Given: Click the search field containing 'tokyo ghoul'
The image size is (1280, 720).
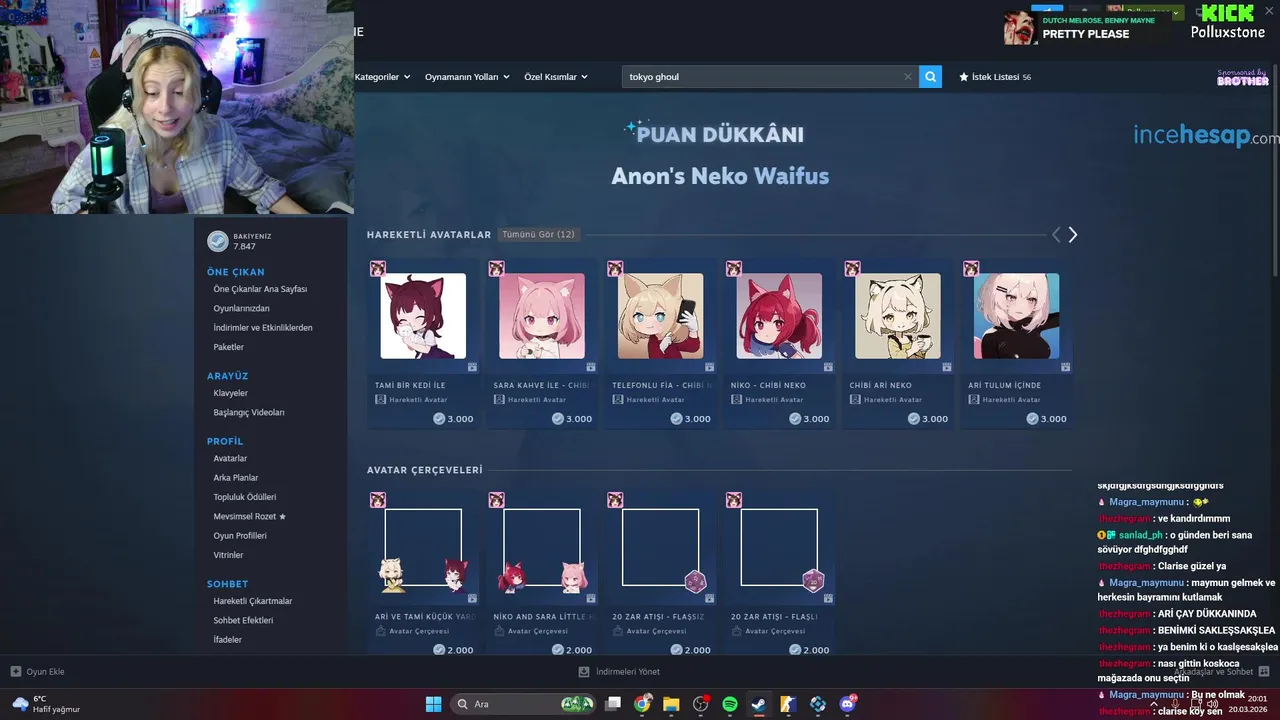Looking at the screenshot, I should pos(770,77).
